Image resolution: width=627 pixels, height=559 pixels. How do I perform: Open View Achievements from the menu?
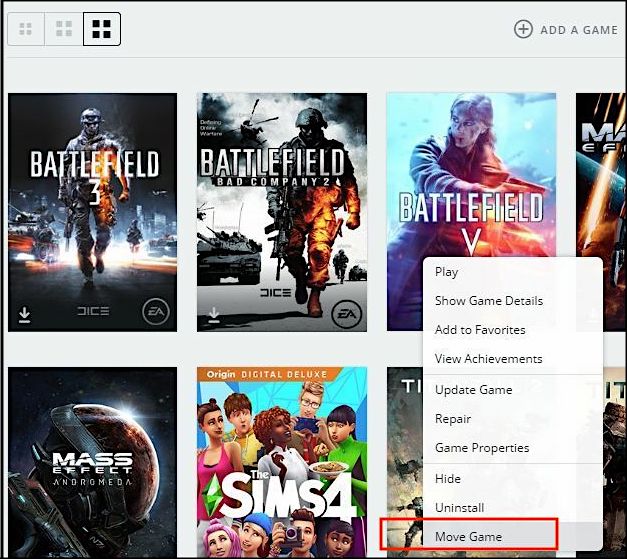[489, 359]
